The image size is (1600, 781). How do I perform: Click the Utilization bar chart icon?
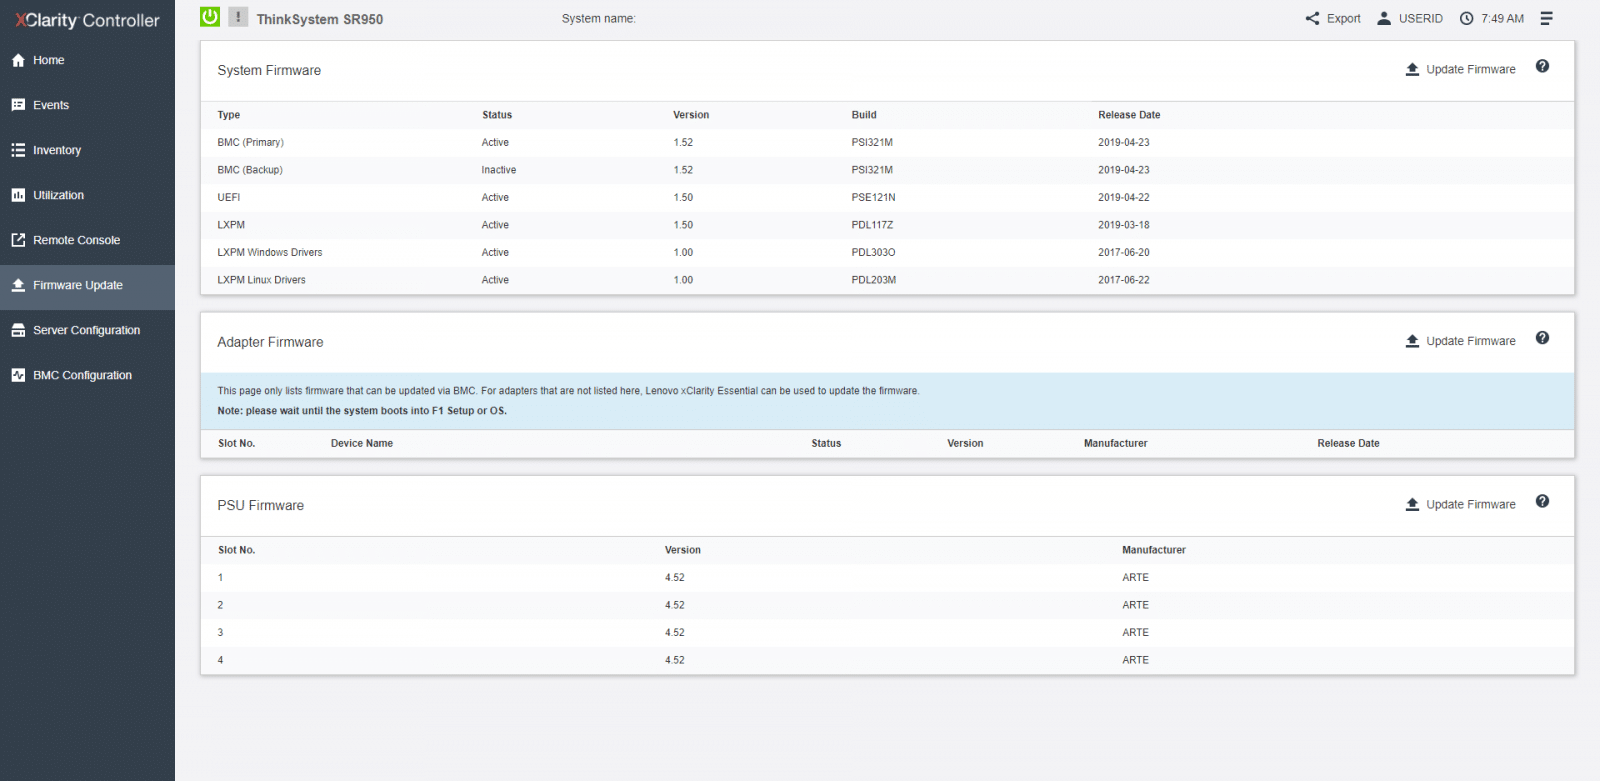click(x=18, y=195)
